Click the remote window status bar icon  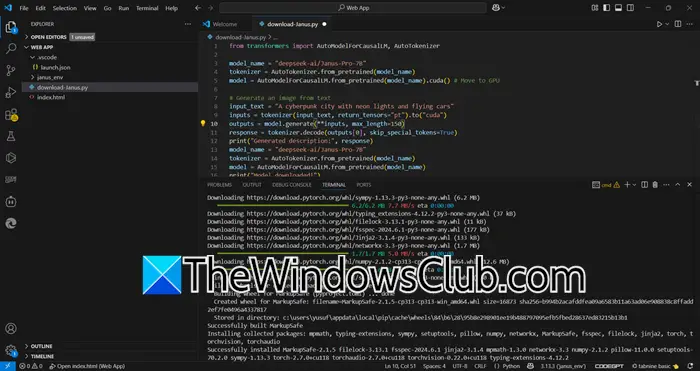8,366
